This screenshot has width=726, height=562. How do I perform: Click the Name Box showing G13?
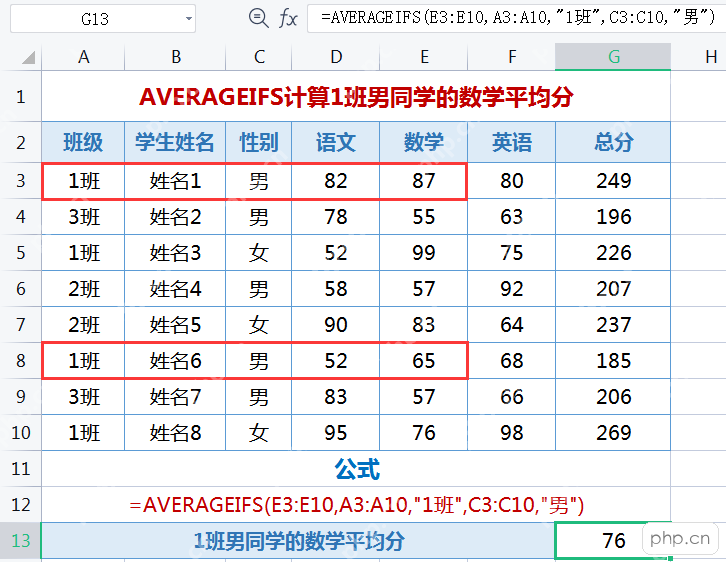103,19
